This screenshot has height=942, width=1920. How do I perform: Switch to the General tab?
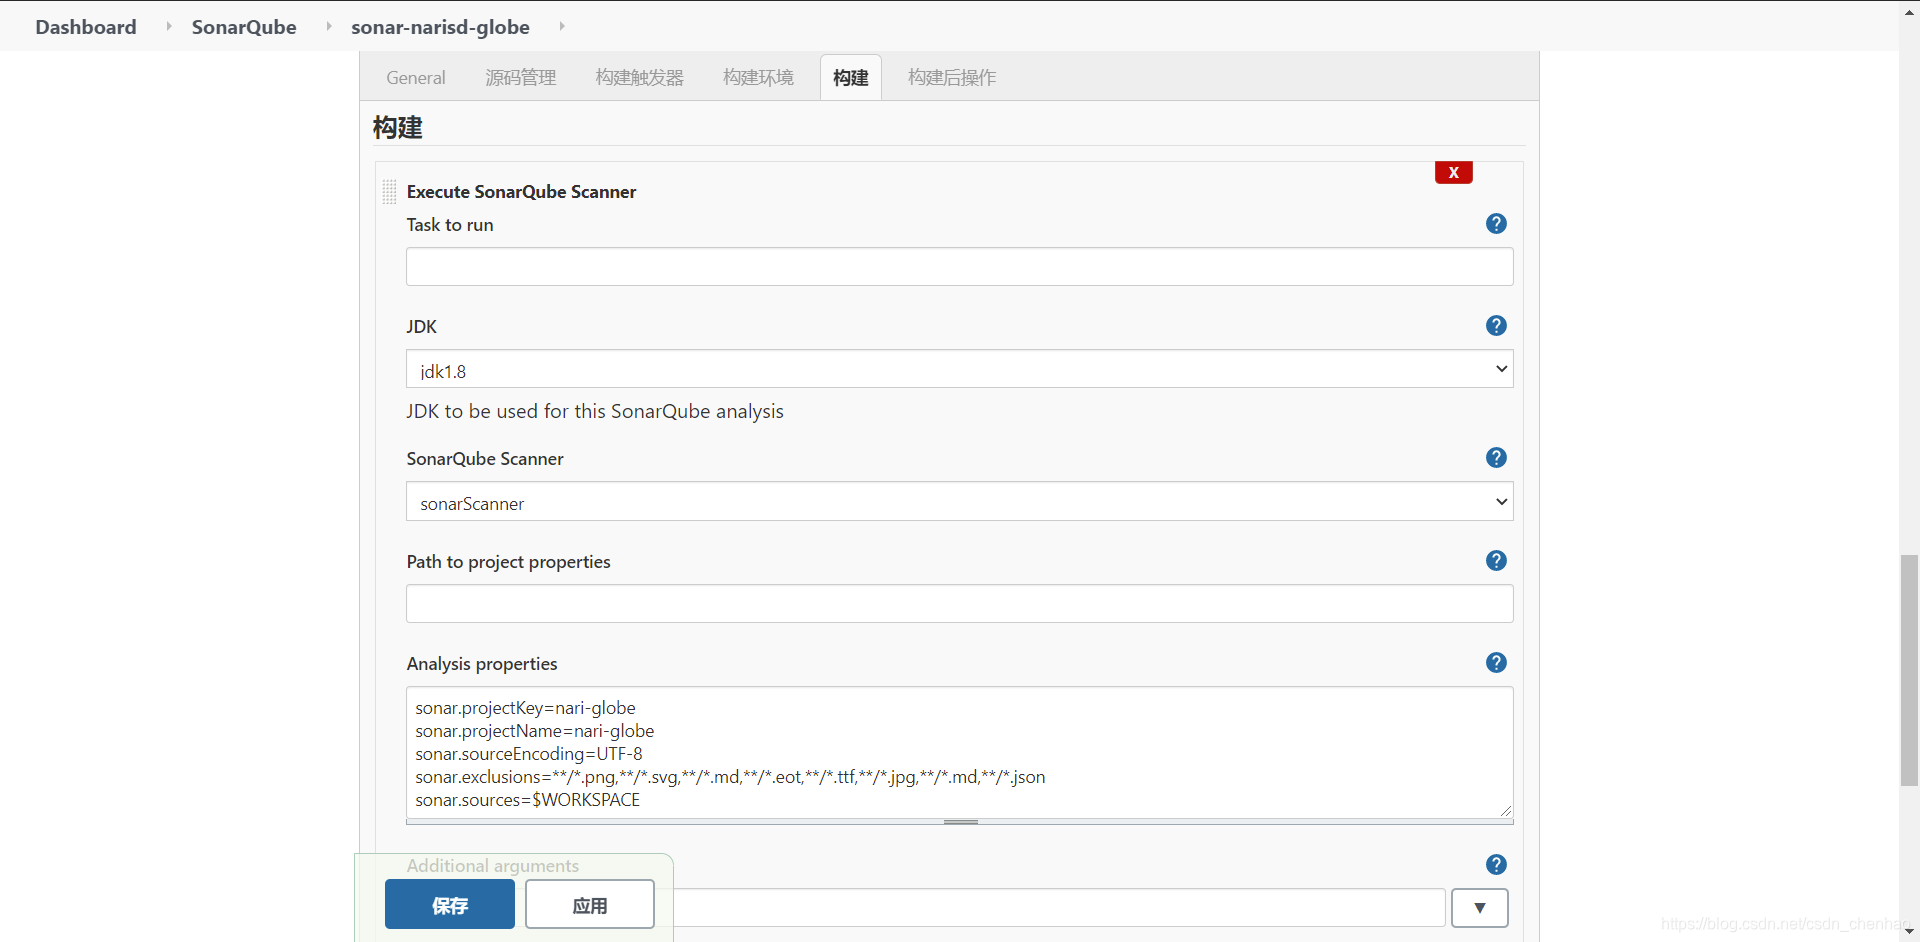416,78
